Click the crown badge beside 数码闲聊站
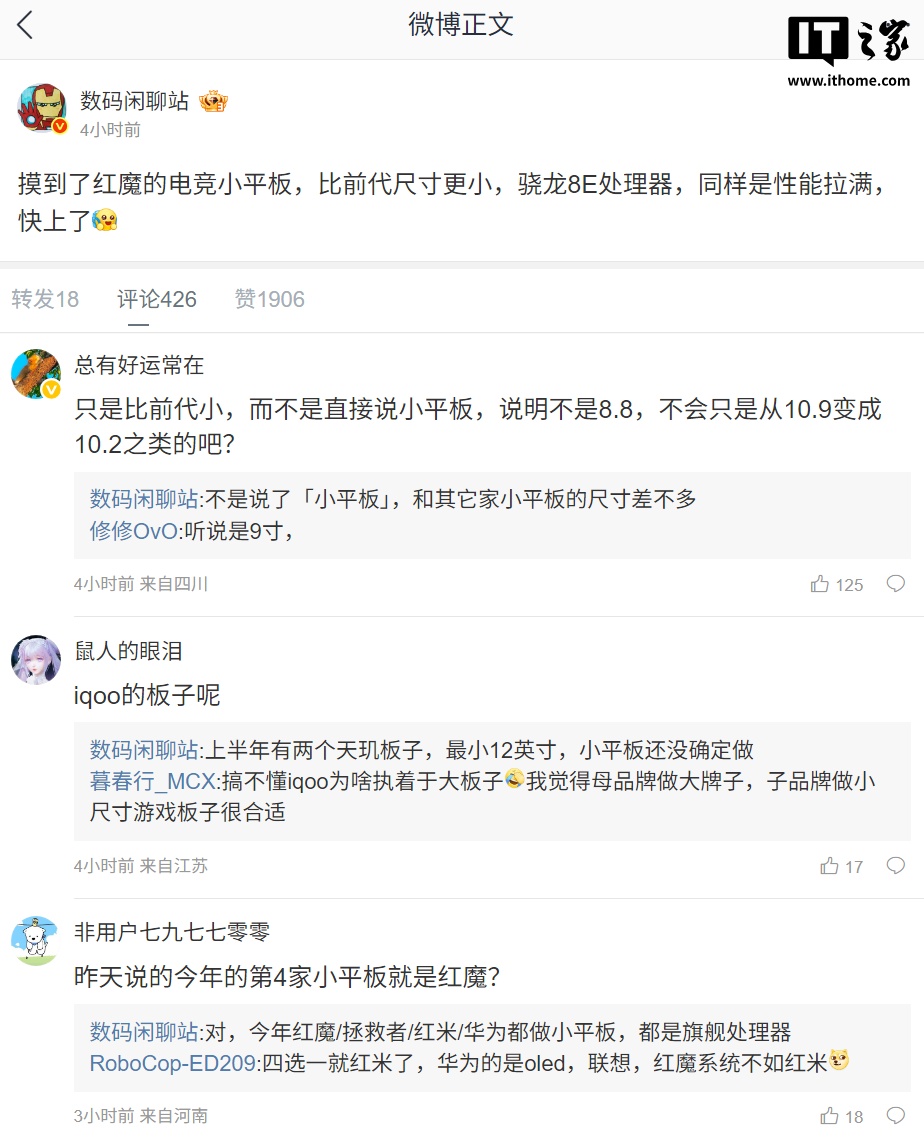Viewport: 924px width, 1141px height. pyautogui.click(x=213, y=101)
